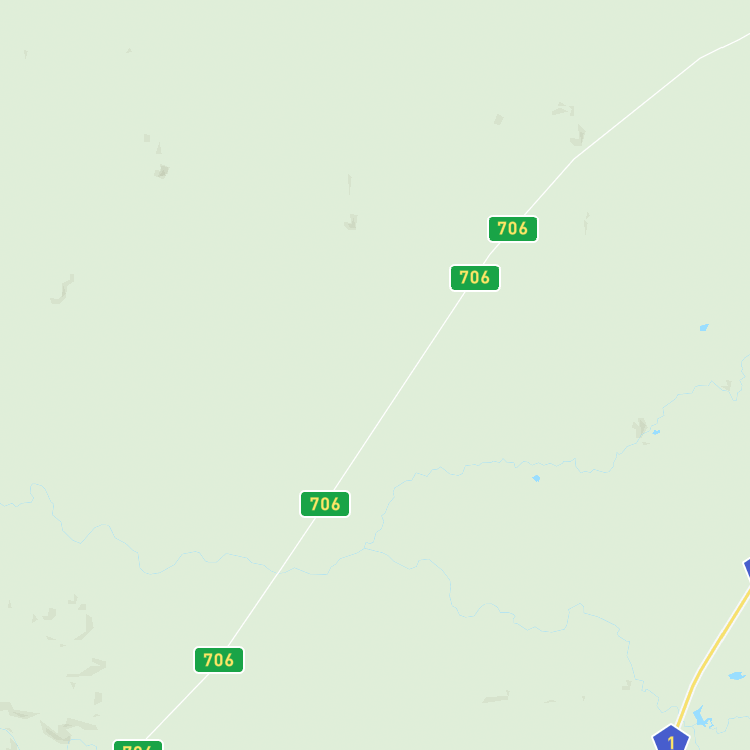This screenshot has width=750, height=750.
Task: Click the tiny pond beside the central river
Action: coord(536,478)
